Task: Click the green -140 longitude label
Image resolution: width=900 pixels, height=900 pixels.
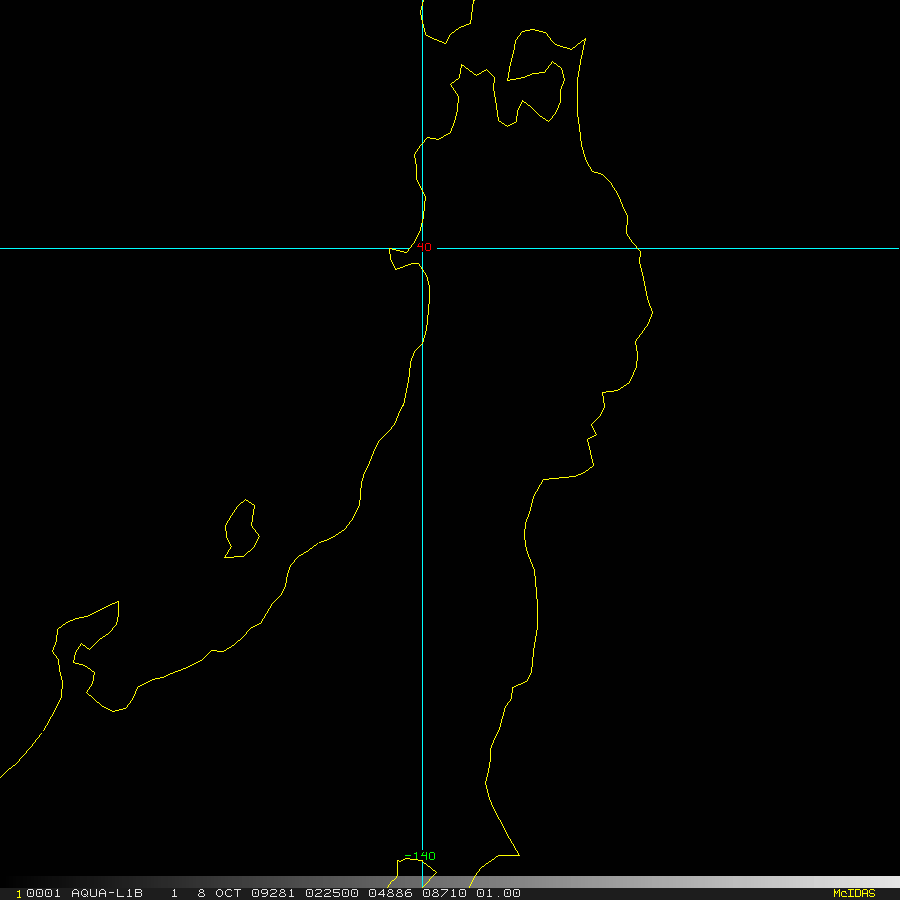Action: 420,856
